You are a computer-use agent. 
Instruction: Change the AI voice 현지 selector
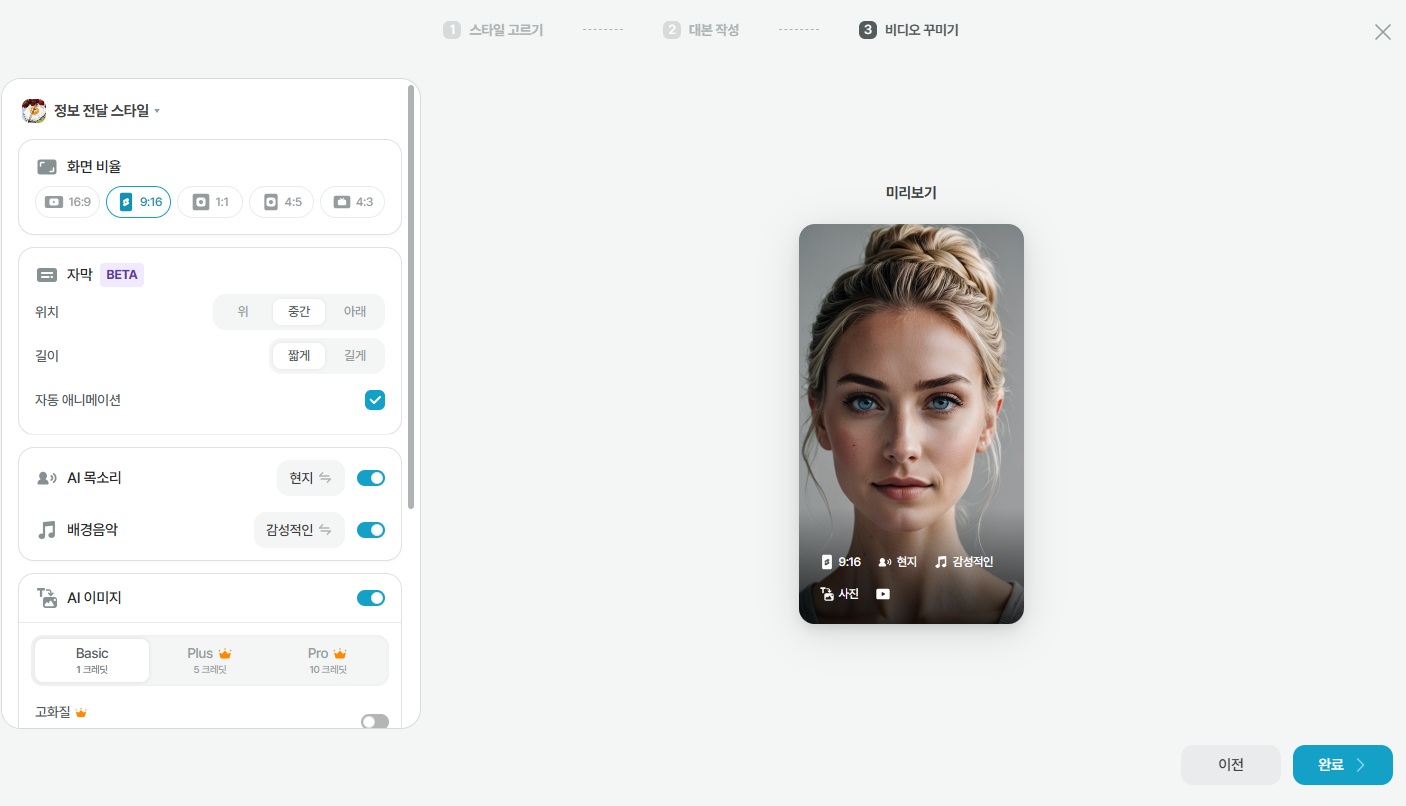pyautogui.click(x=311, y=478)
